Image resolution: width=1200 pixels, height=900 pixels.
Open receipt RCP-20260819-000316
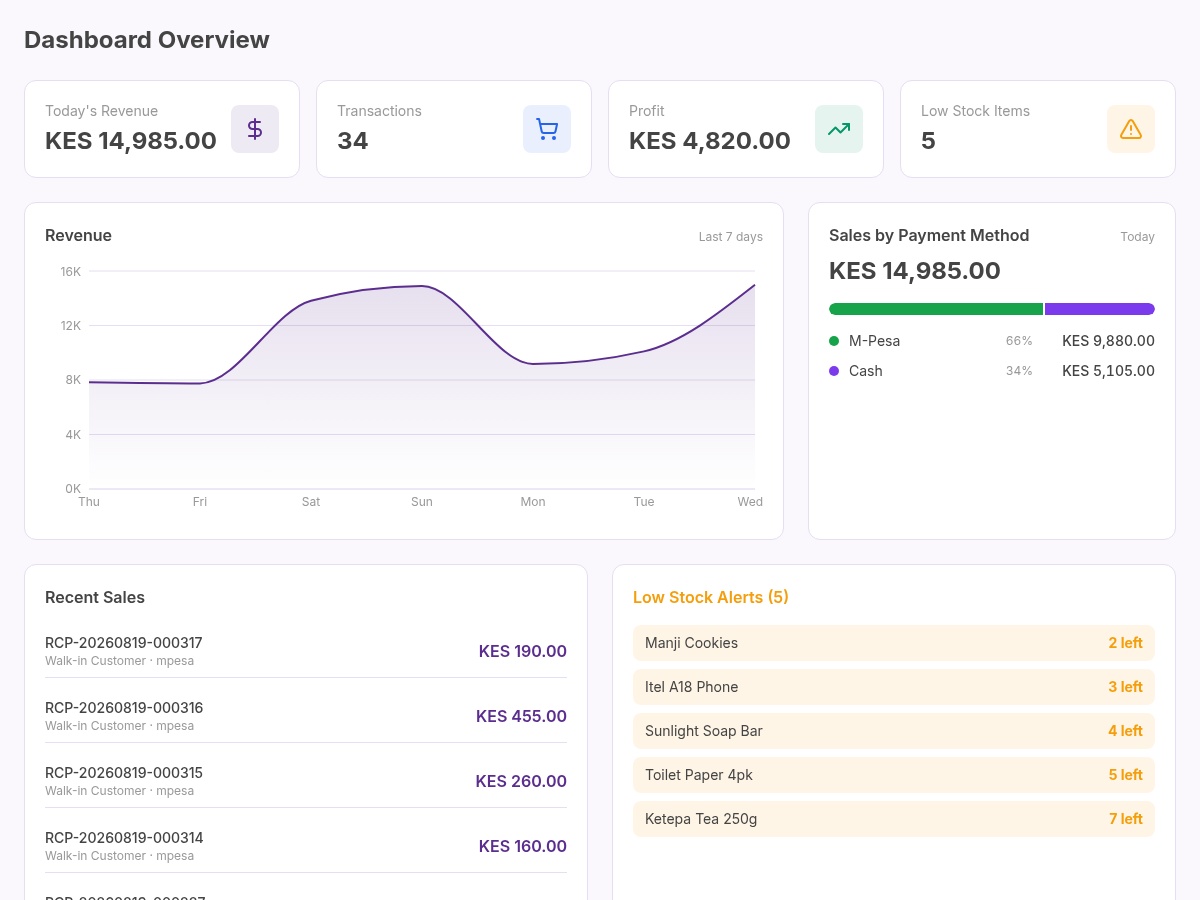(306, 716)
